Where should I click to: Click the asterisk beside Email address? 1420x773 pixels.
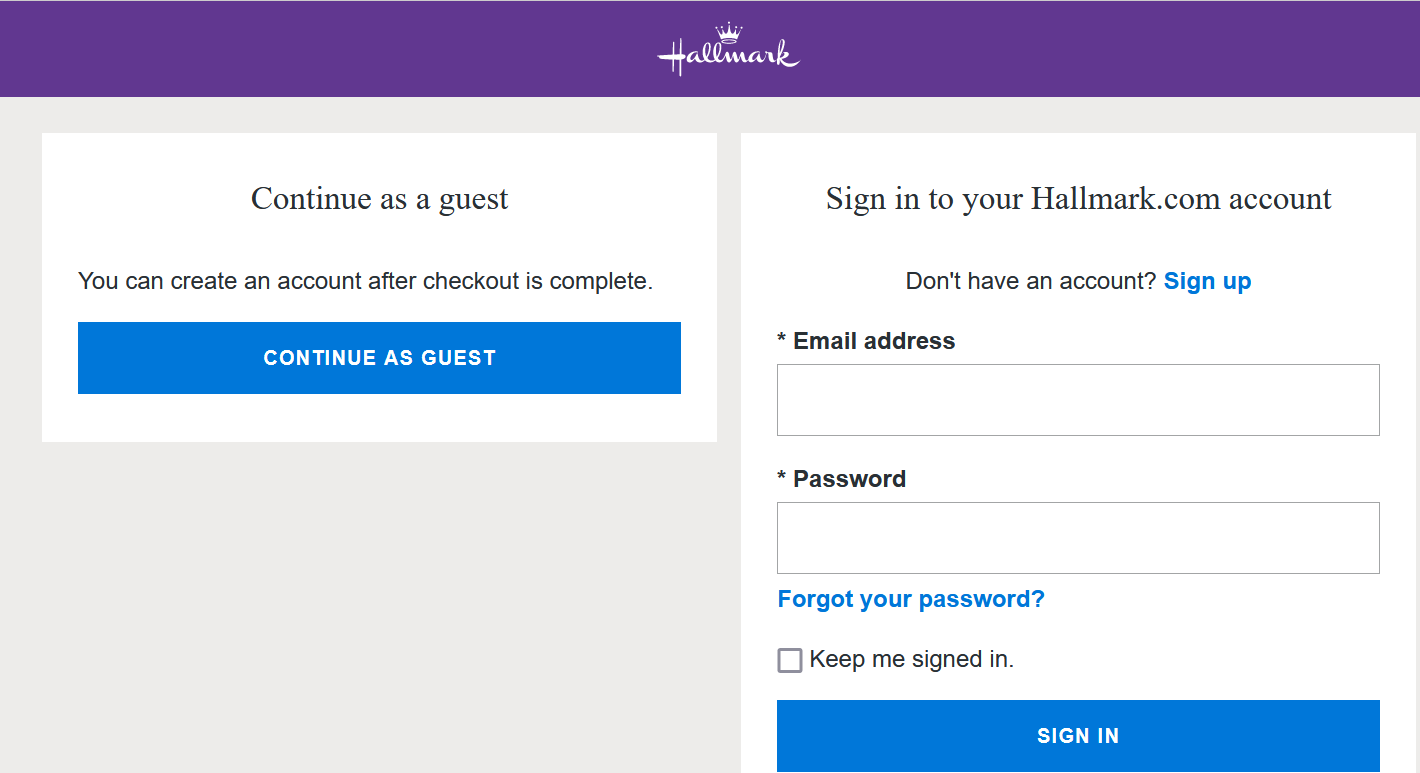coord(782,342)
